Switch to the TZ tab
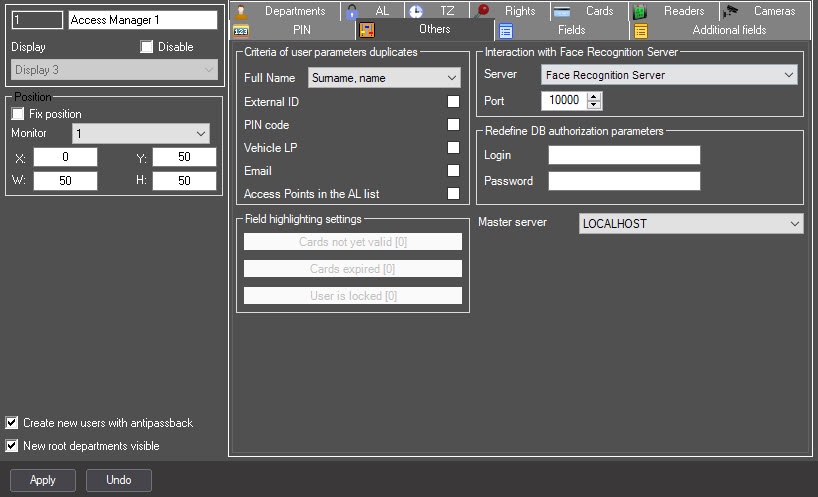Screen dimensions: 818x497 [x=437, y=11]
